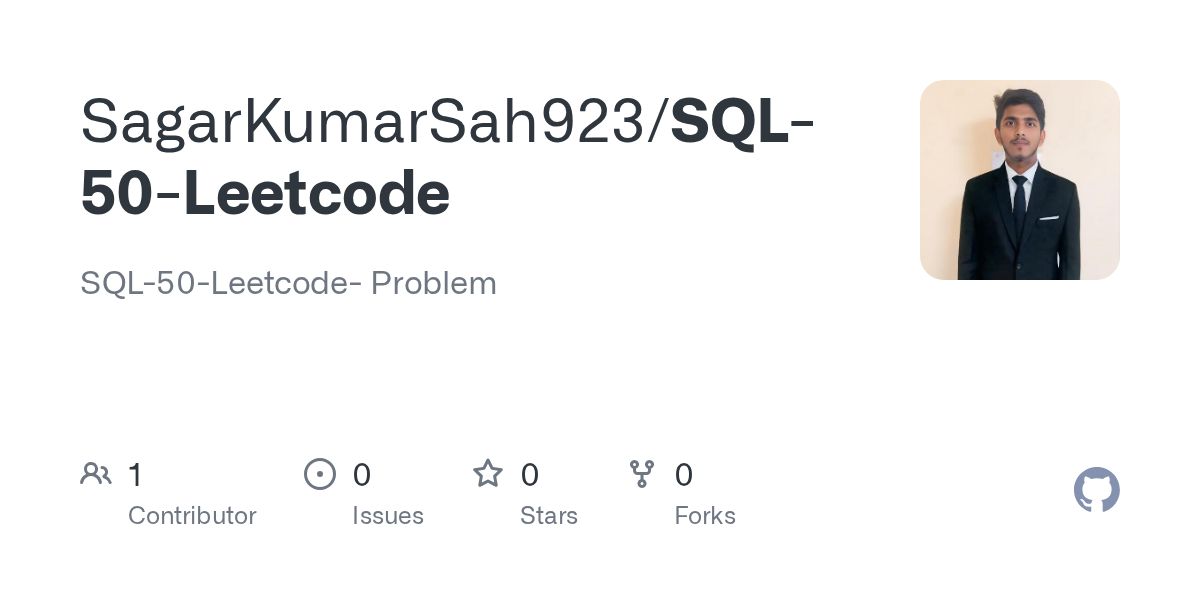1200x600 pixels.
Task: Click the contributors people icon
Action: coord(96,474)
